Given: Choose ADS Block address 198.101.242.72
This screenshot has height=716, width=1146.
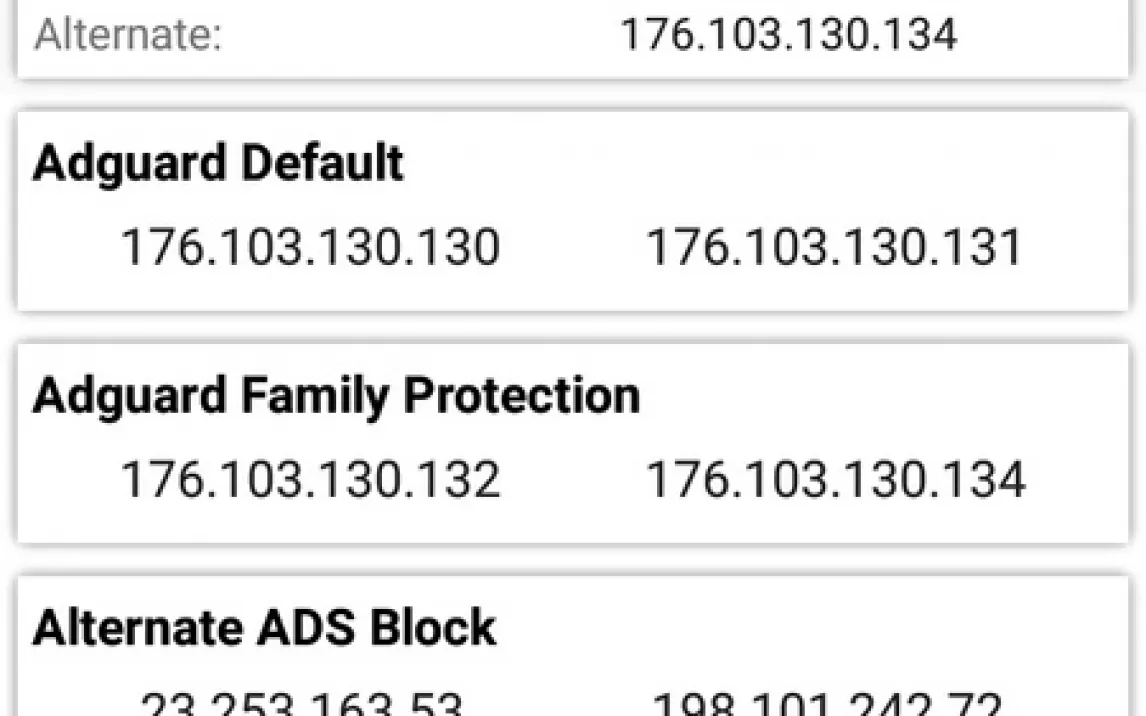Looking at the screenshot, I should point(826,704).
